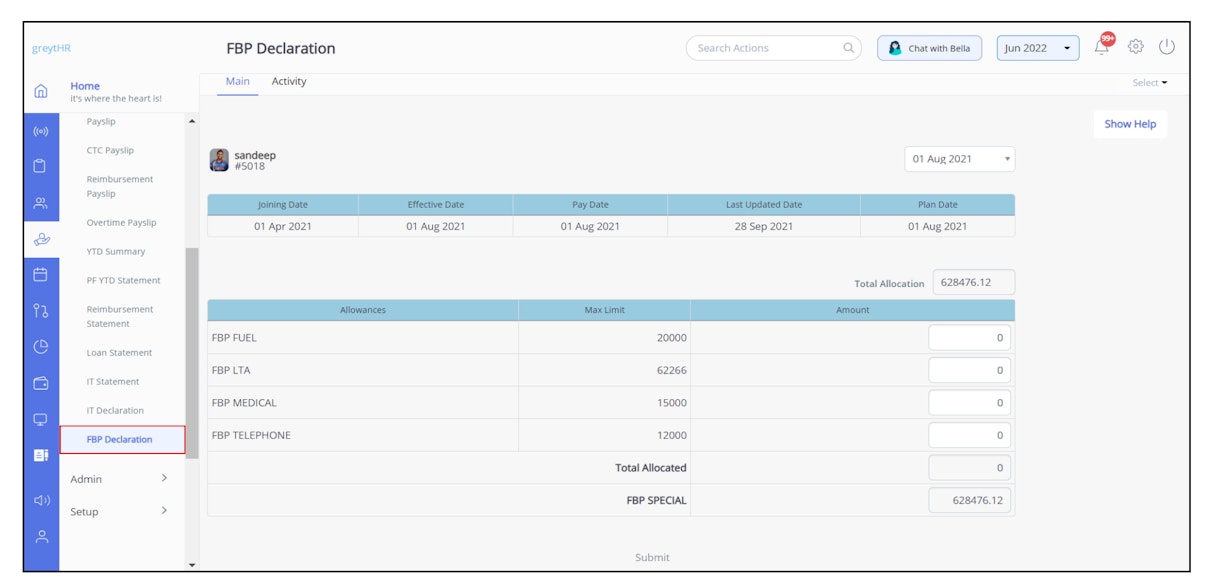
Task: Open IT Declaration in the side menu
Action: pos(115,410)
